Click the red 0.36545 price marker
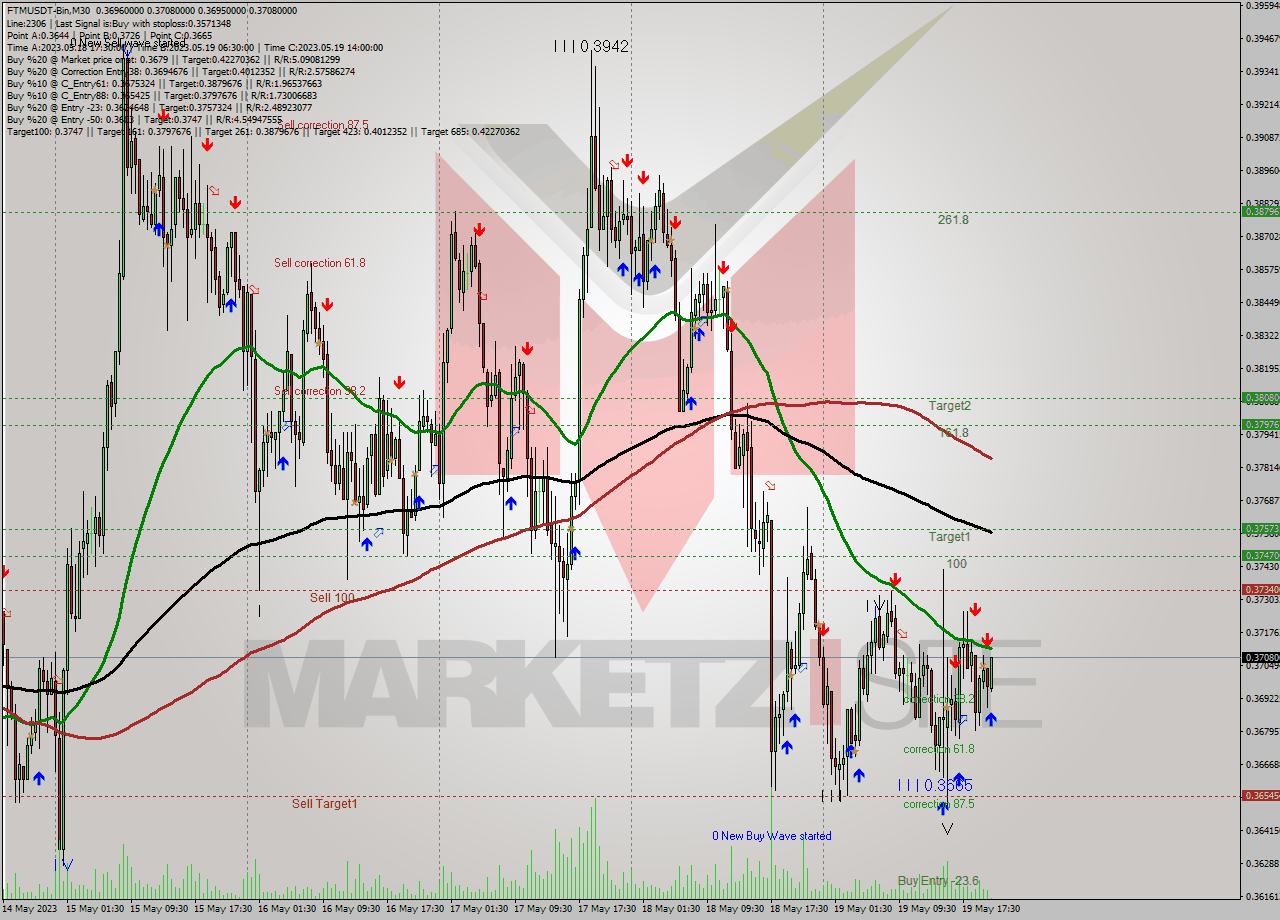 [1260, 796]
